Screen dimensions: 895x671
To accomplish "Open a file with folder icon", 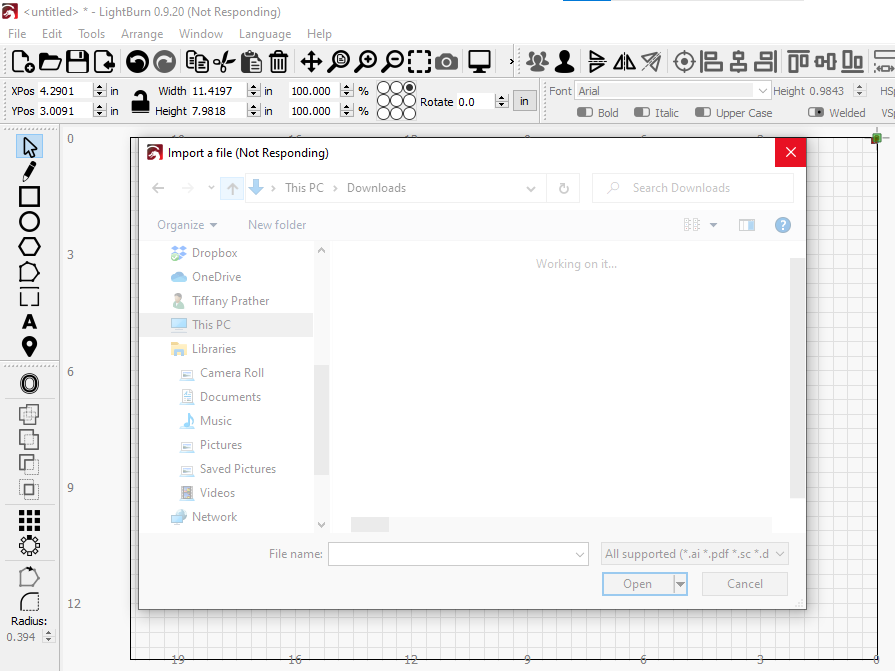I will tap(50, 61).
